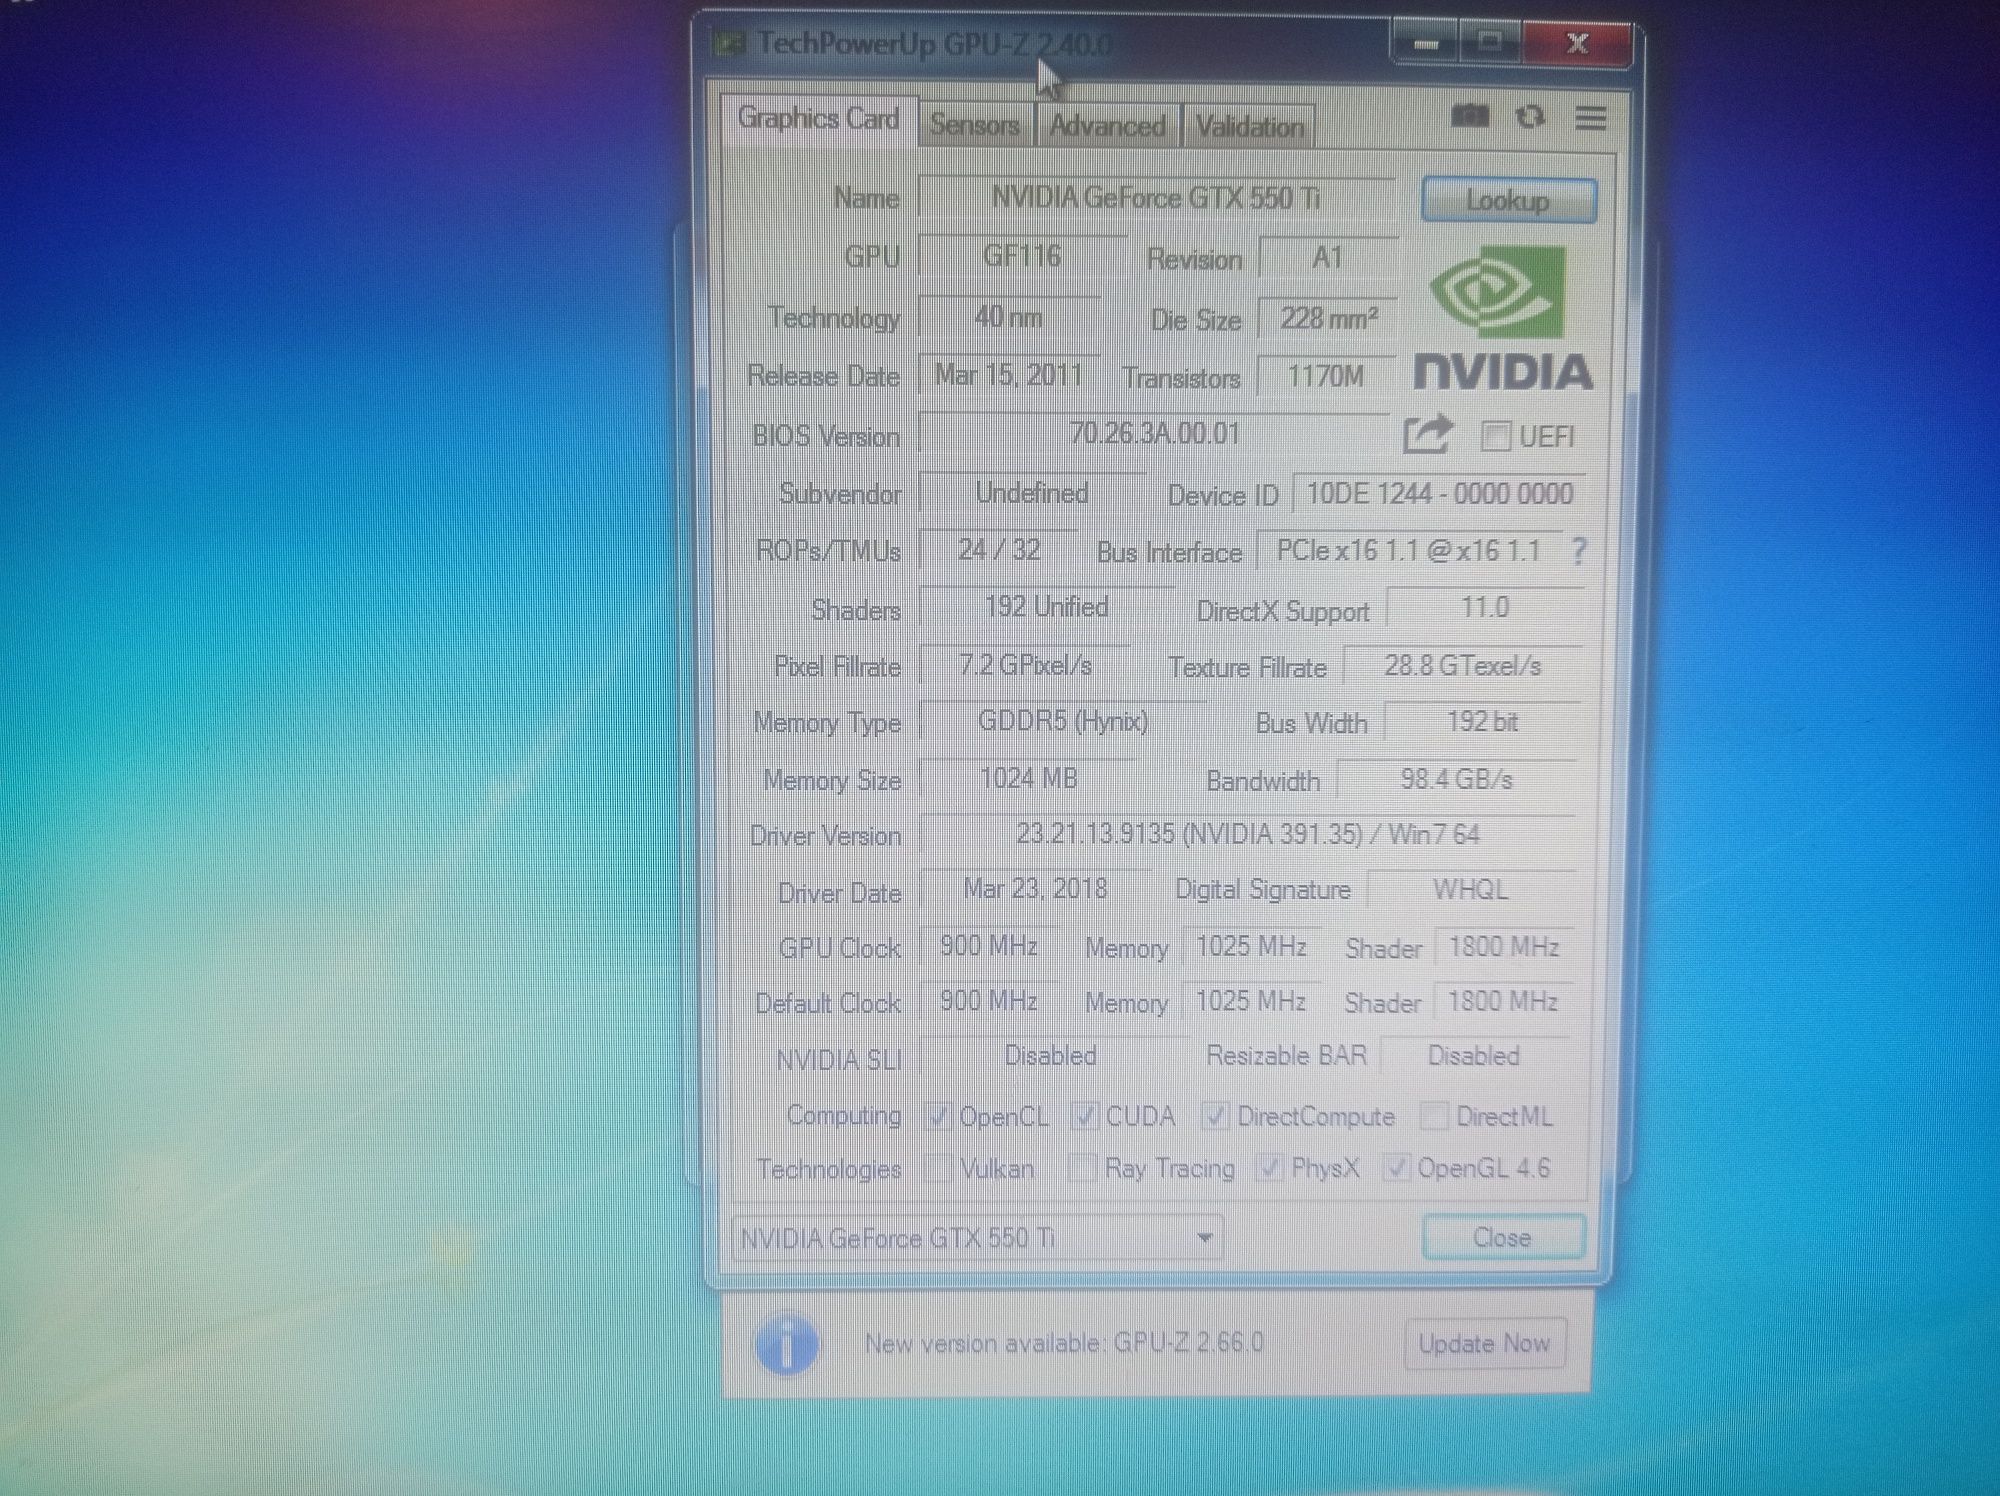The image size is (2000, 1496).
Task: Click the GPU-Z title bar app icon
Action: tap(728, 44)
